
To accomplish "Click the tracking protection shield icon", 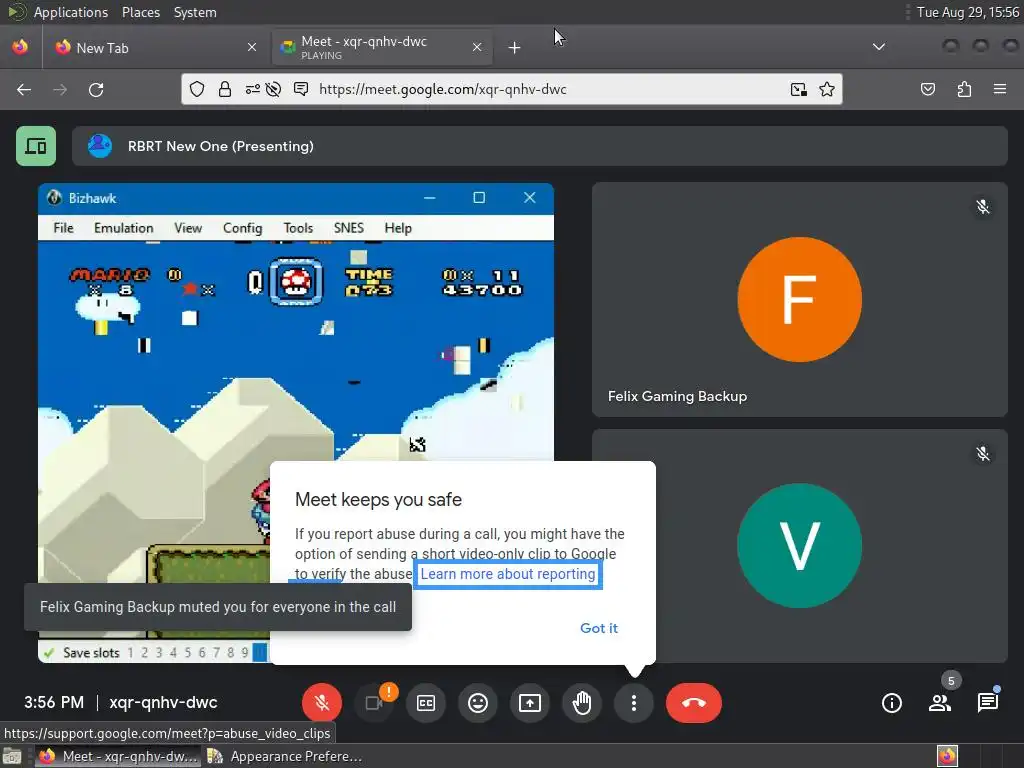I will (197, 89).
